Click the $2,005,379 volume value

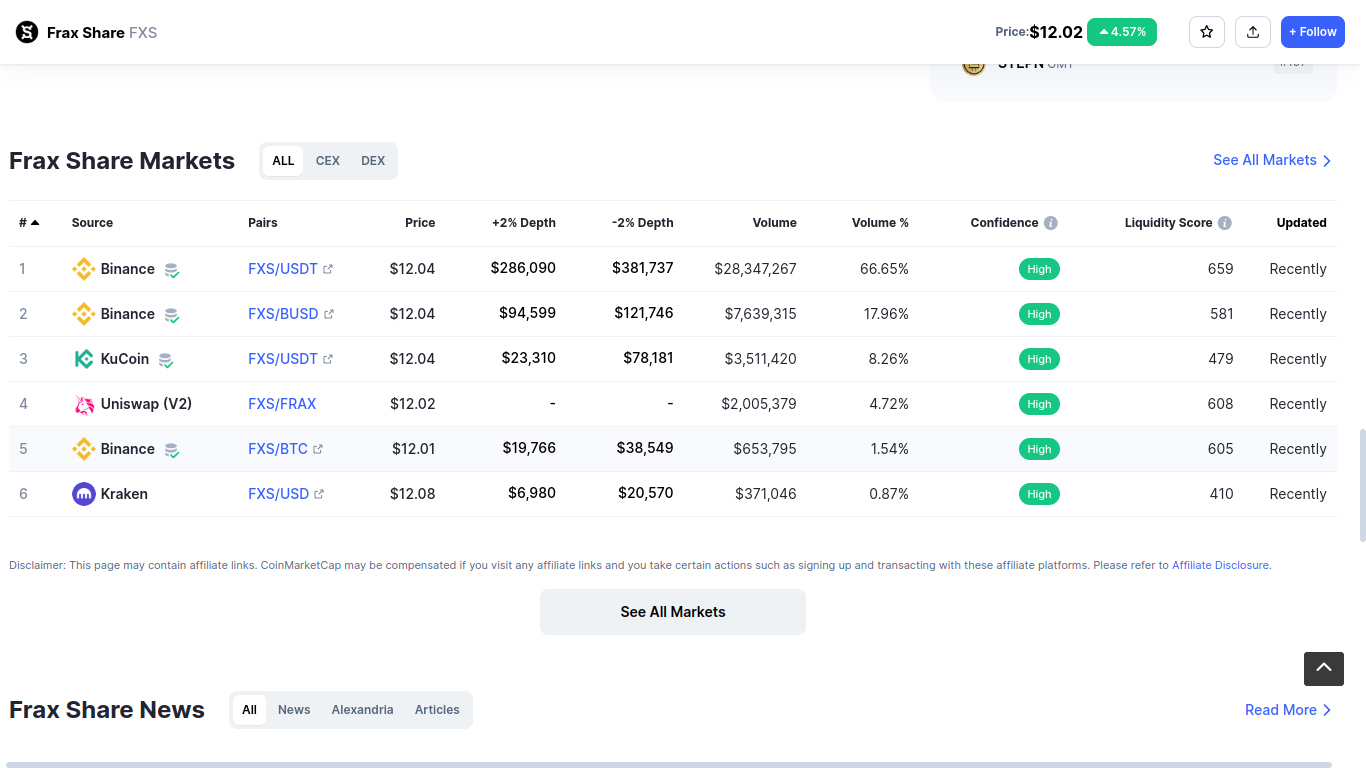pos(759,404)
